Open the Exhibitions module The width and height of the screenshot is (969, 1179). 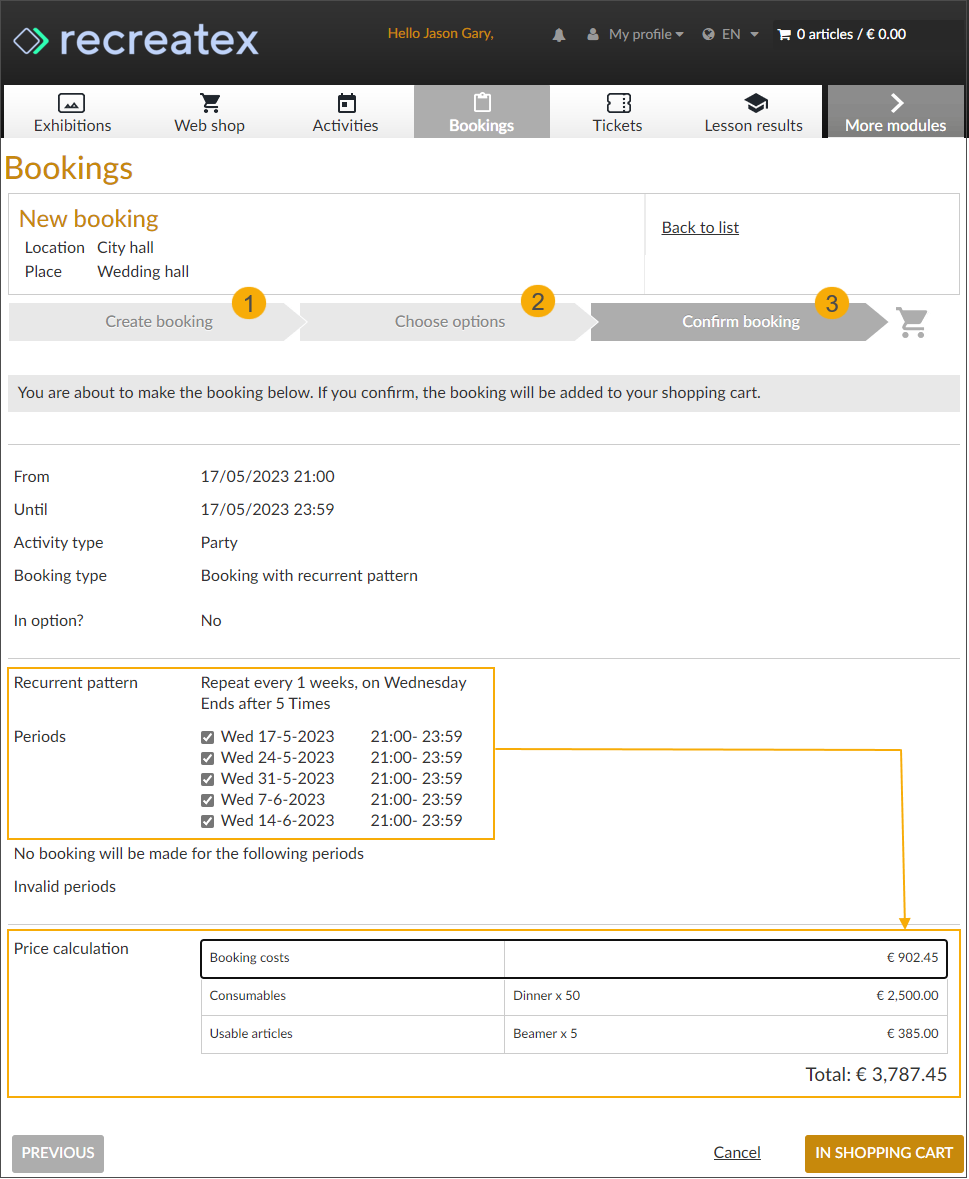pos(72,112)
